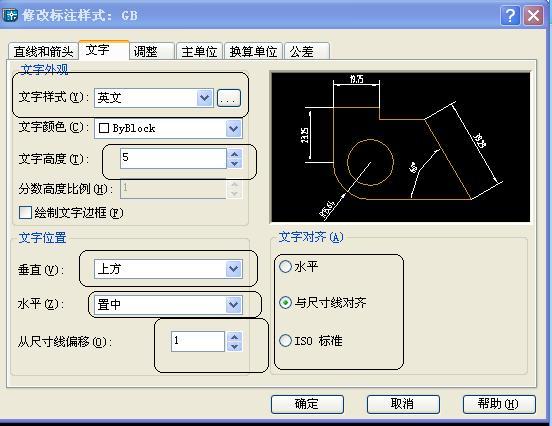Switch to the 公差 tab
552x426 pixels.
coord(307,51)
